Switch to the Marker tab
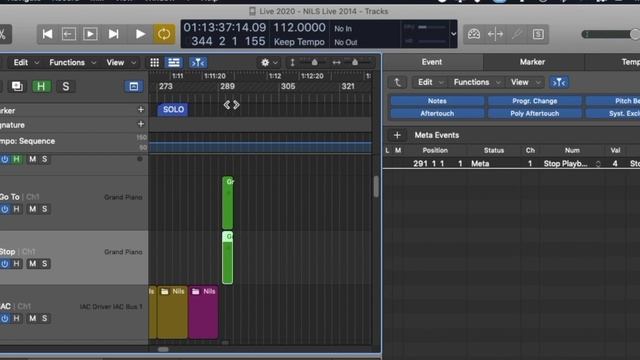 [x=532, y=62]
